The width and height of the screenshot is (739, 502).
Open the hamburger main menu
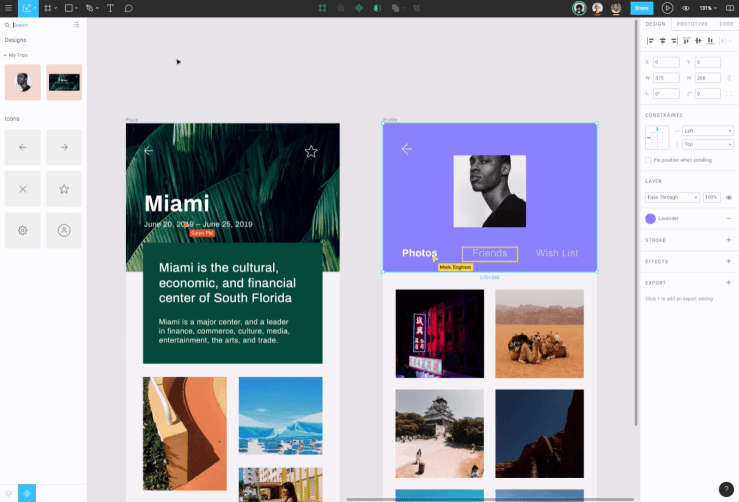click(8, 8)
